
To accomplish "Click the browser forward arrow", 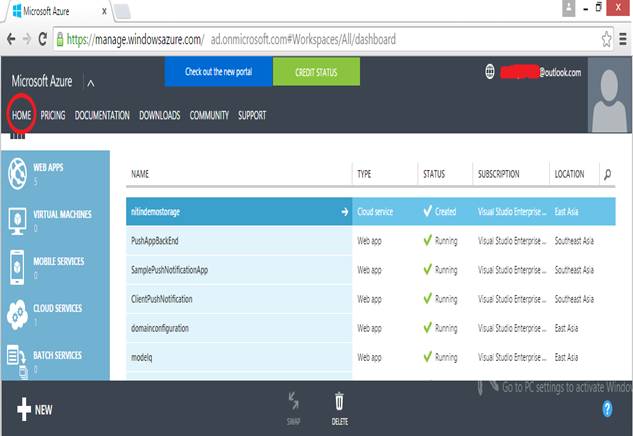I will [27, 39].
